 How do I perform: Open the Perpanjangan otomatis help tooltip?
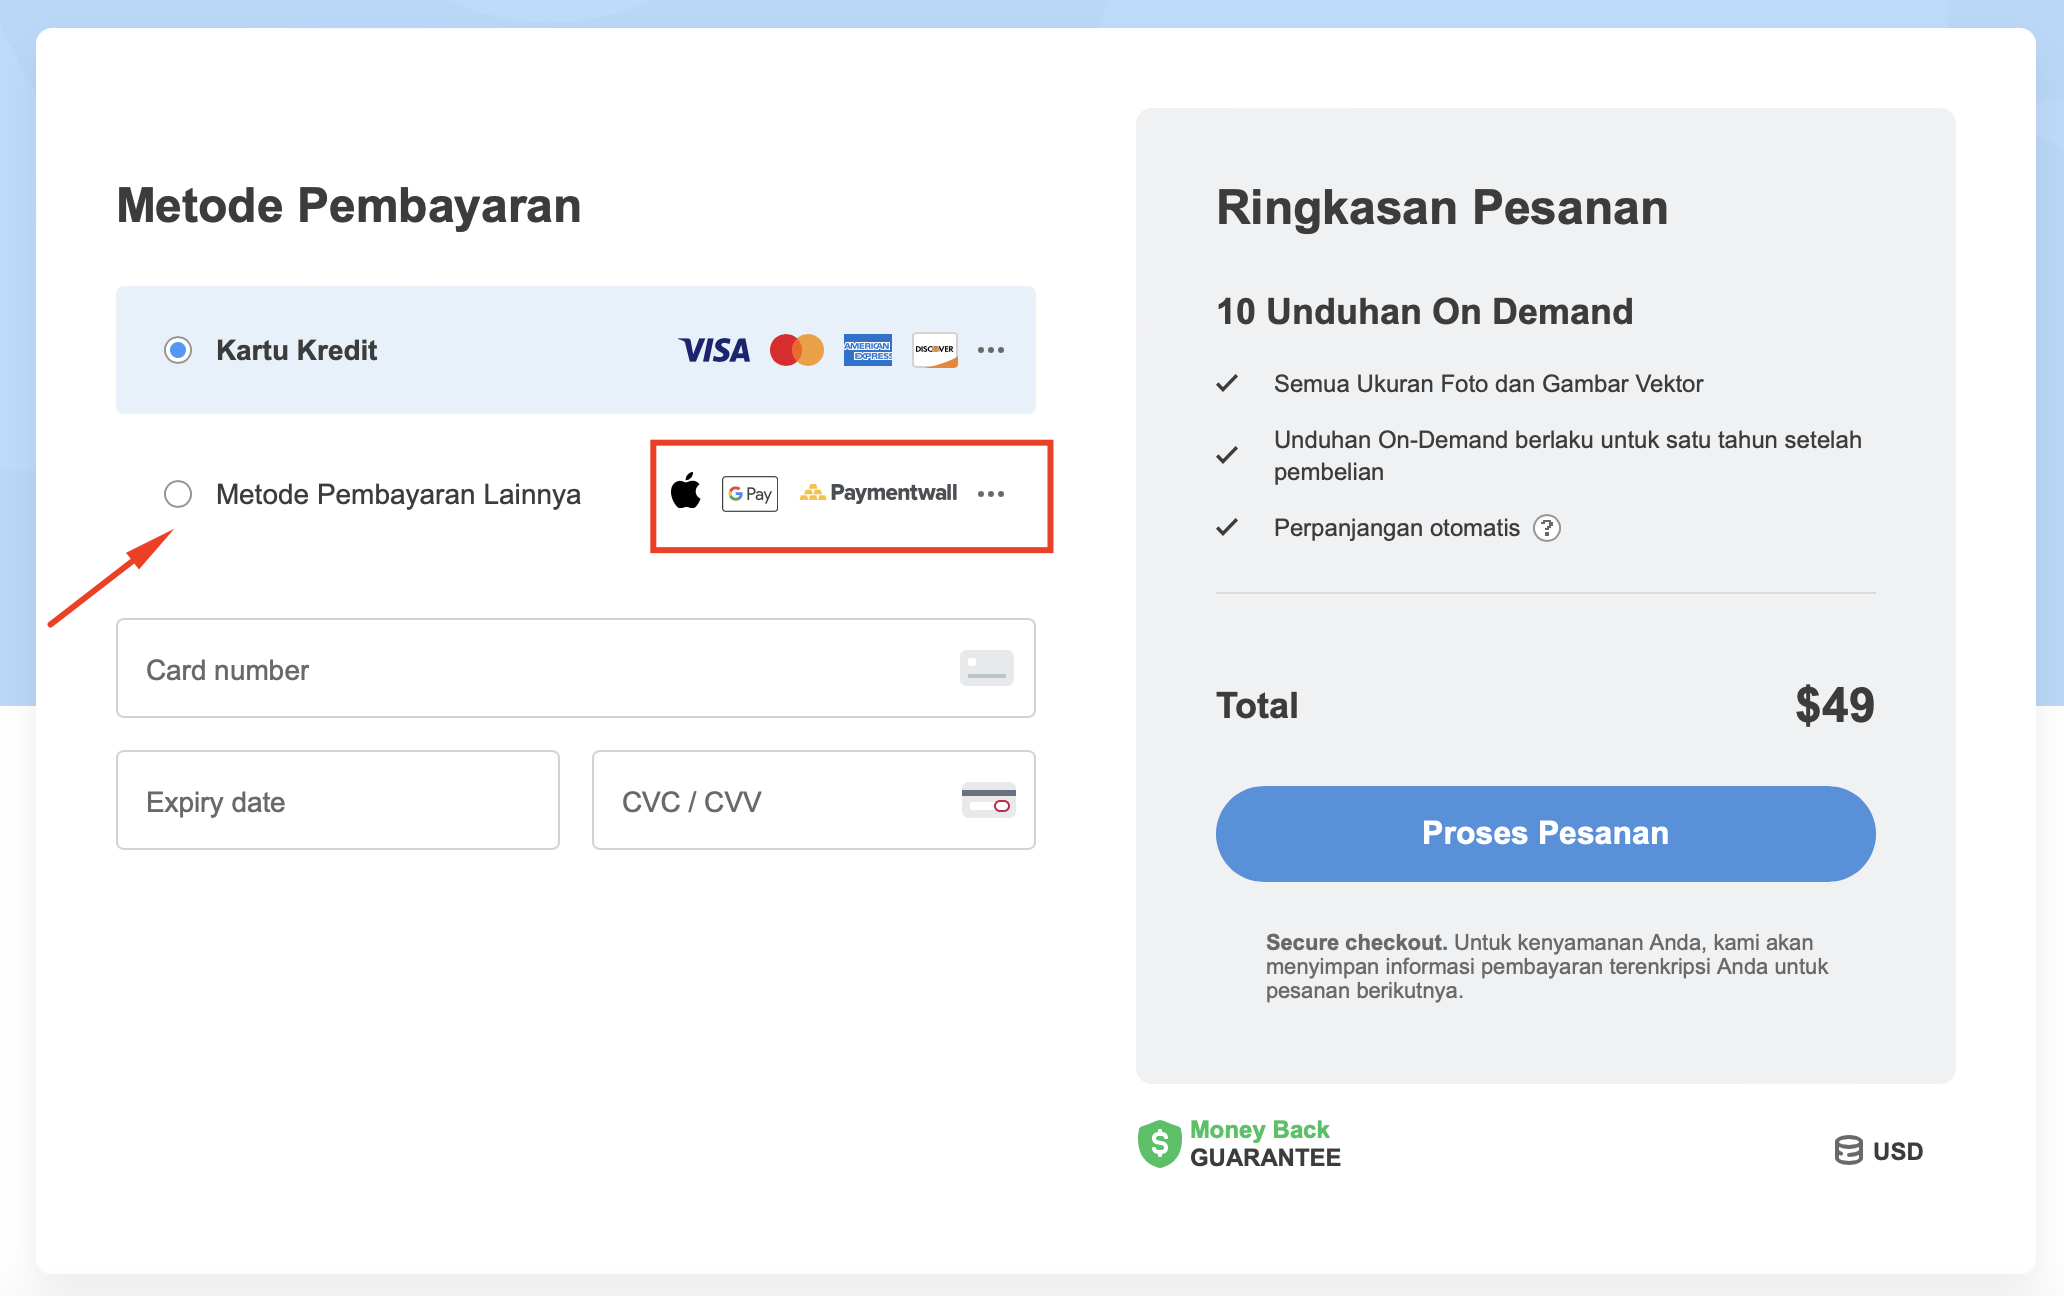tap(1547, 528)
